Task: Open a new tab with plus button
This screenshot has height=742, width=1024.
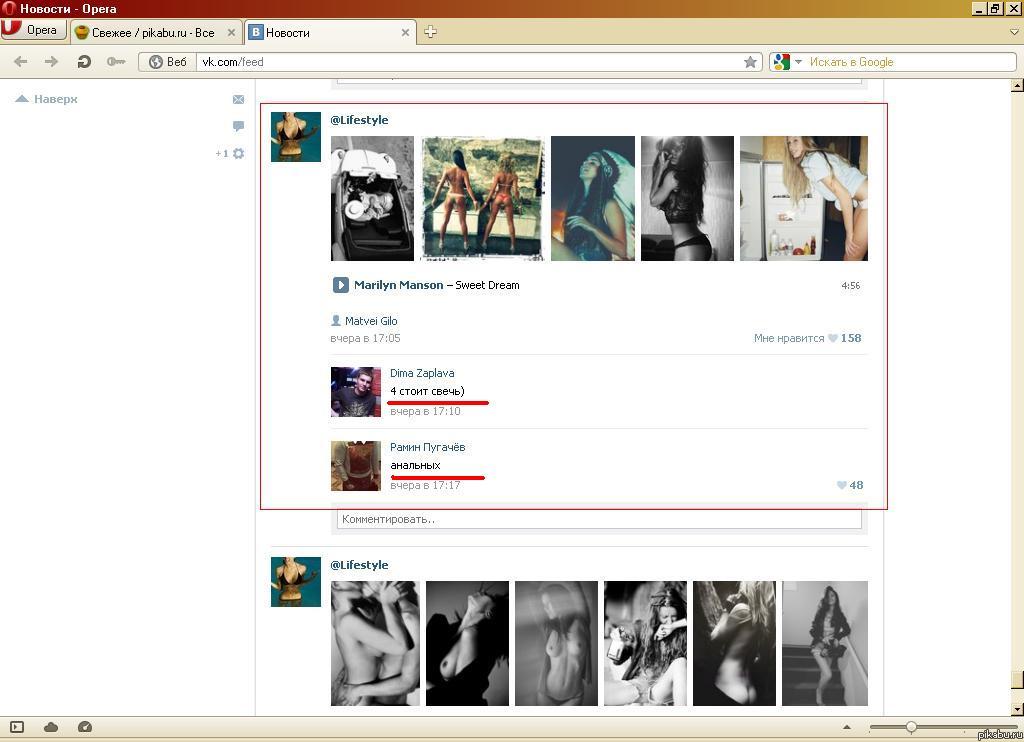Action: pyautogui.click(x=430, y=32)
